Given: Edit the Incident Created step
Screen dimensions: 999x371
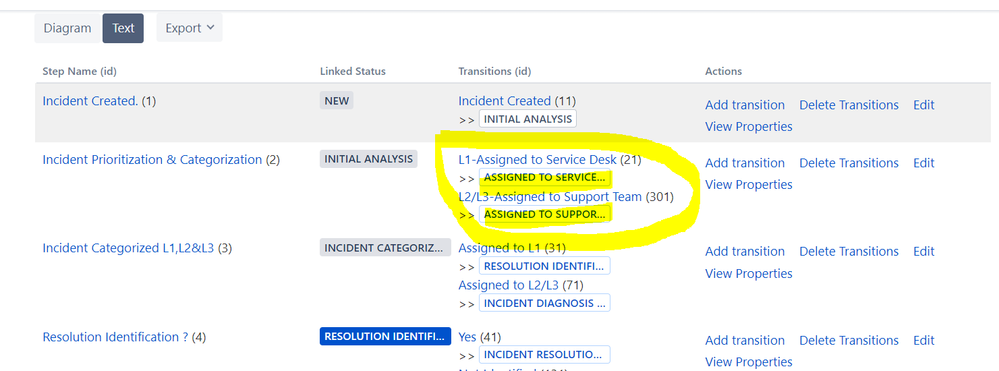Looking at the screenshot, I should [924, 105].
